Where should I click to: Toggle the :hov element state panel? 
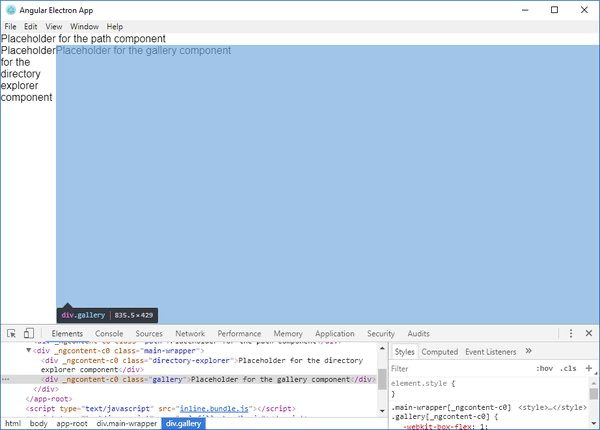pos(545,368)
